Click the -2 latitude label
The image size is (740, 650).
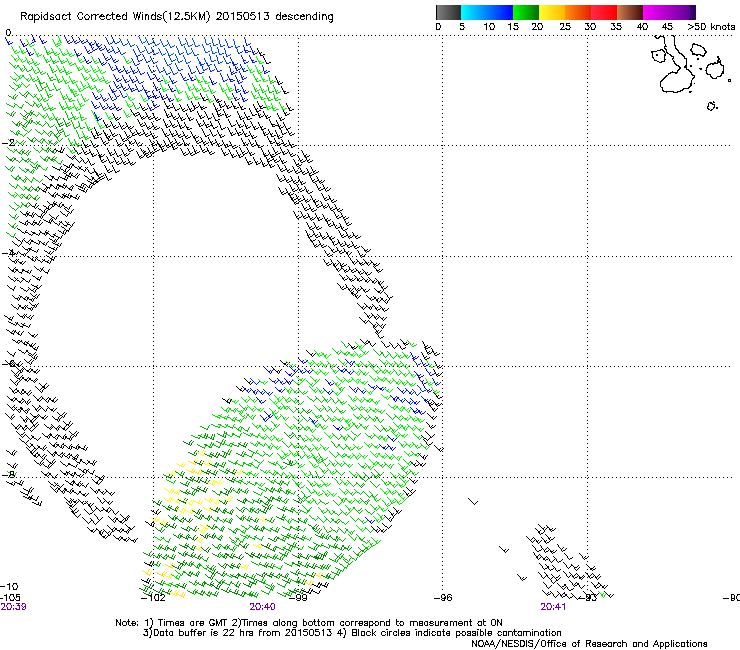point(8,143)
